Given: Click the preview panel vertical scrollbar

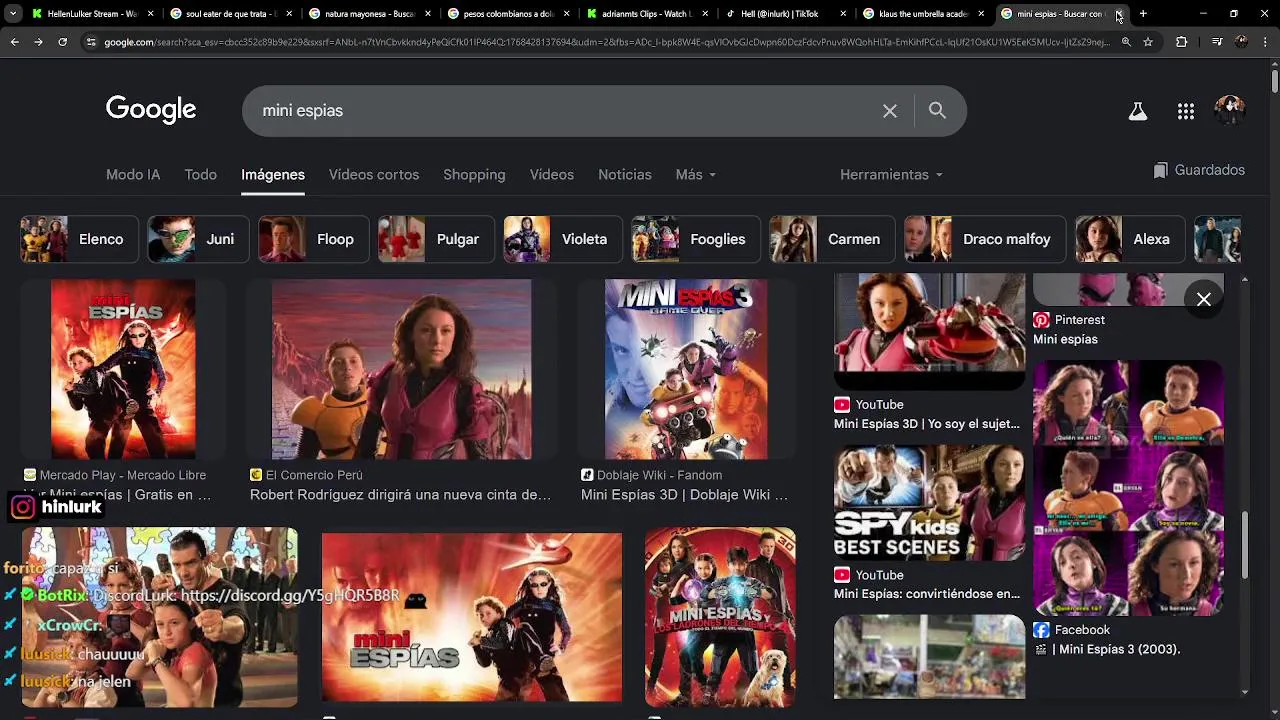Looking at the screenshot, I should click(1245, 545).
